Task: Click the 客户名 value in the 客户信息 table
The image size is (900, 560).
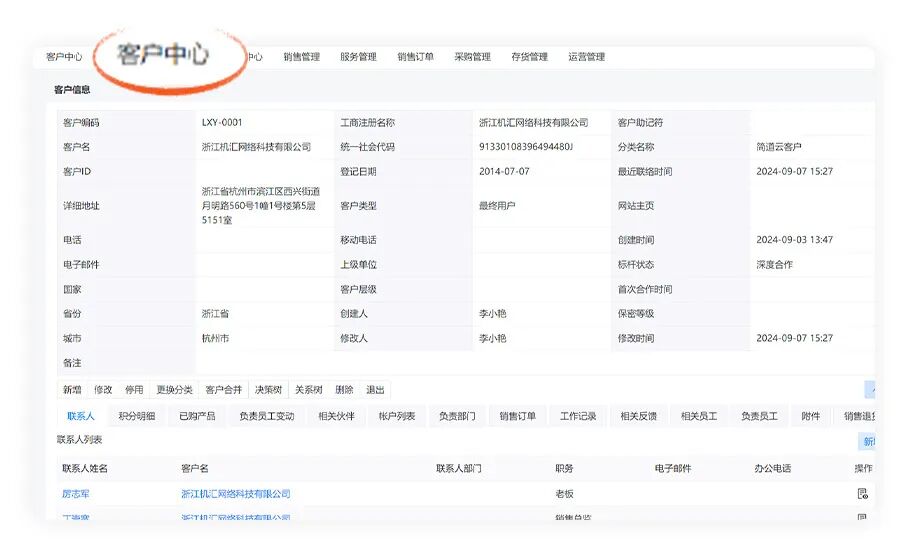Action: (256, 146)
